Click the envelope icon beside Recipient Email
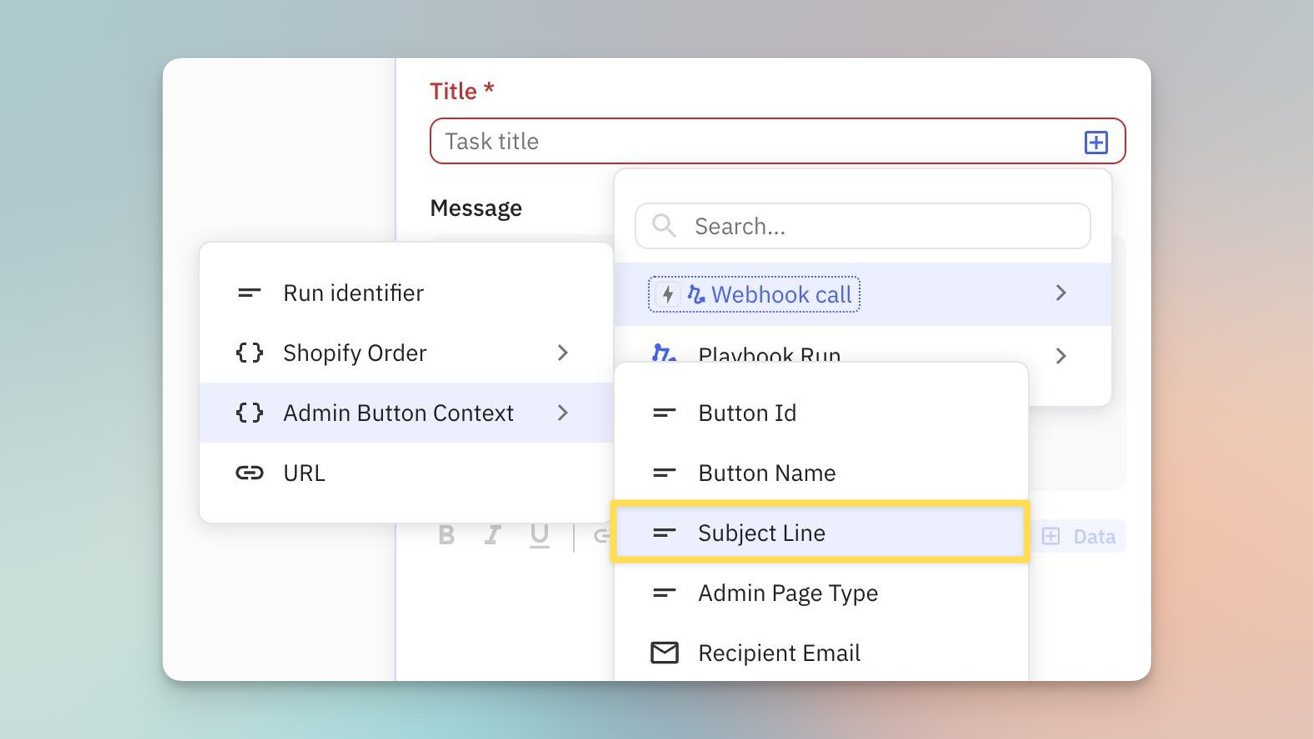 (664, 653)
